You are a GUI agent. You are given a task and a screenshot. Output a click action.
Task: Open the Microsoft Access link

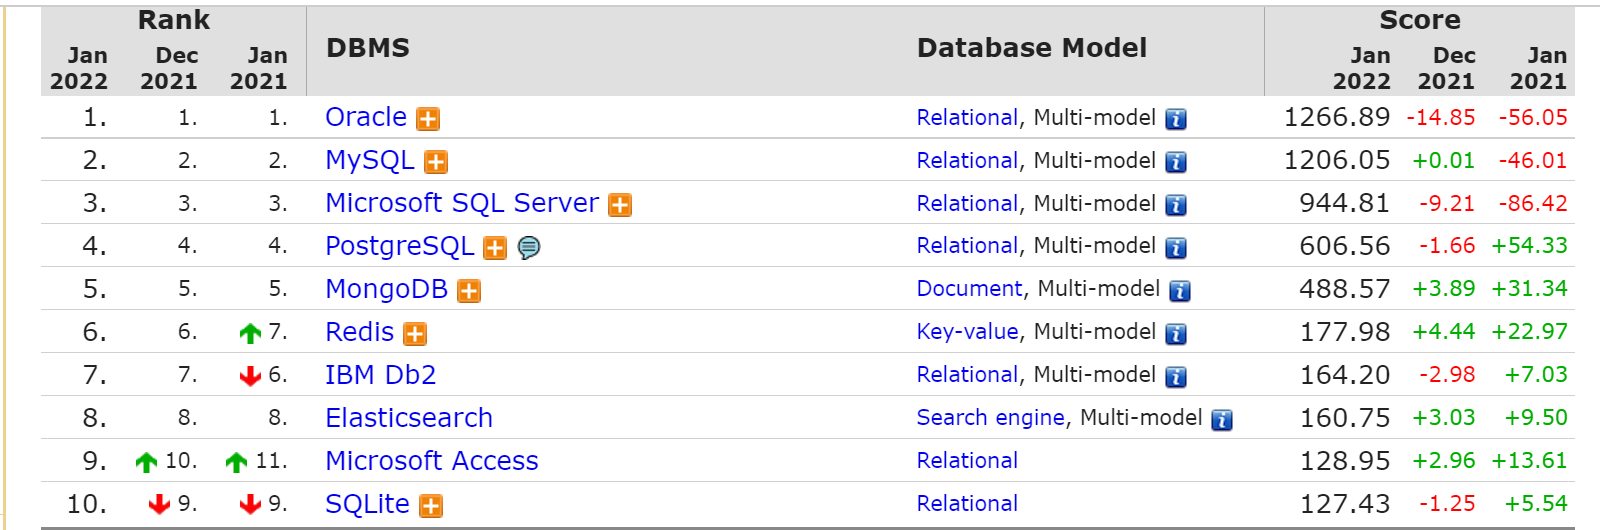(x=432, y=461)
